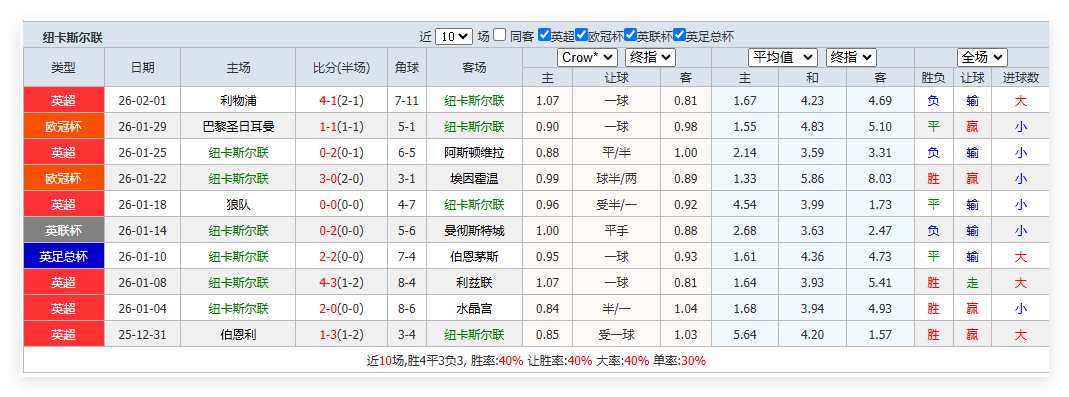The image size is (1069, 397).
Task: Click the 英足总杯 type cell on 26-01-10
Action: click(63, 256)
